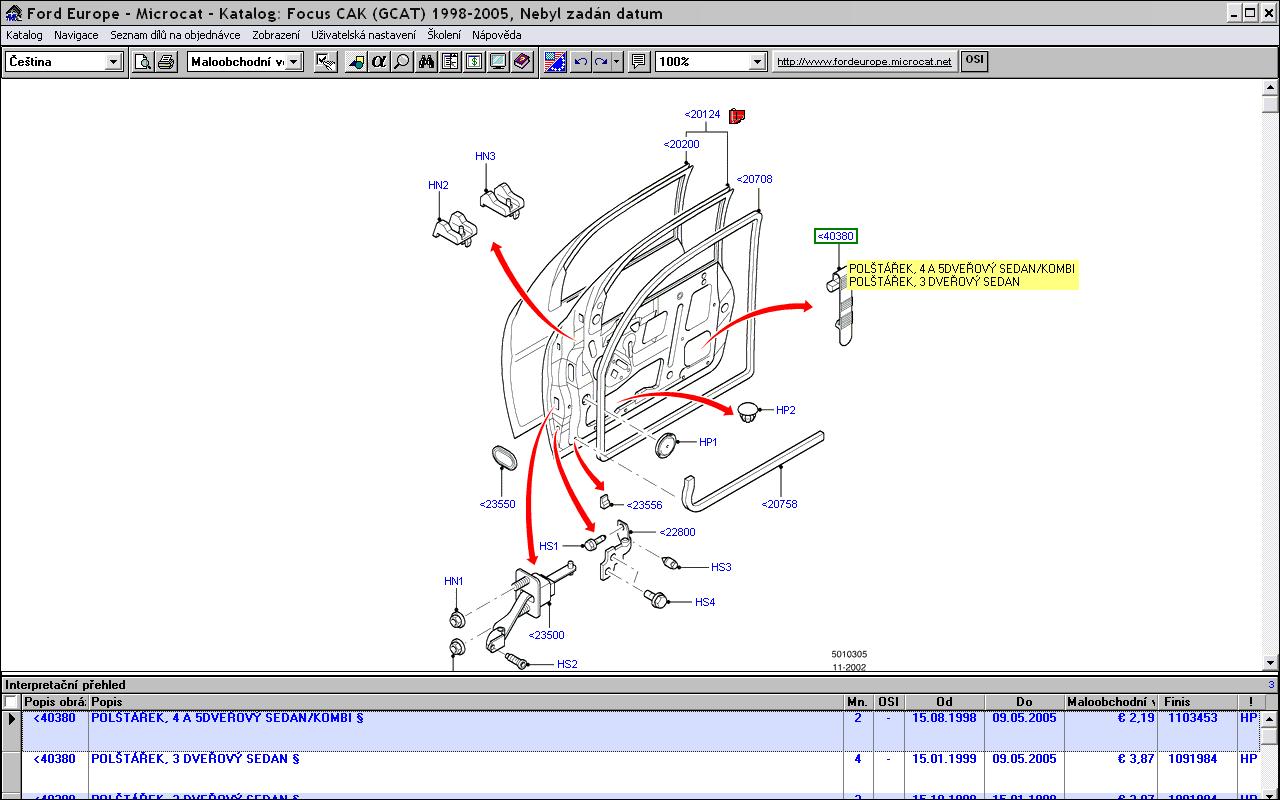
Task: Select the first 40380 row marker
Action: (11, 719)
